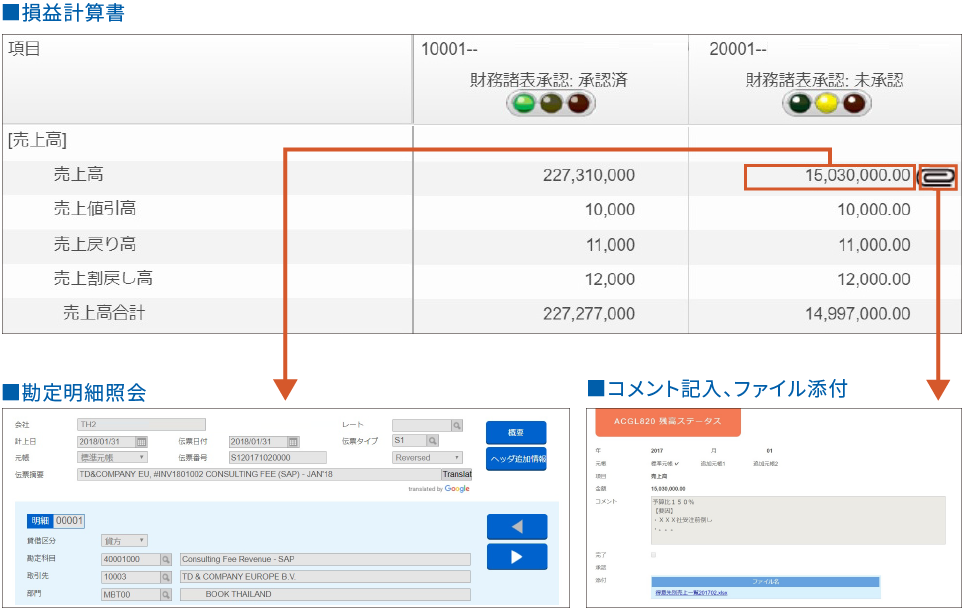Viewport: 964px width, 608px height.
Task: Click search icon next to レート field
Action: (x=456, y=425)
